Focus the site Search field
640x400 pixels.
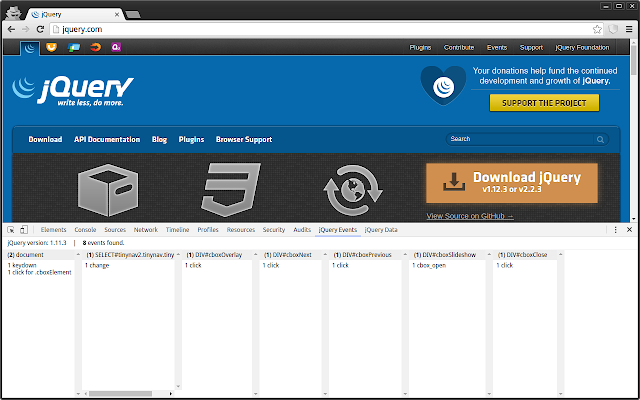[520, 139]
